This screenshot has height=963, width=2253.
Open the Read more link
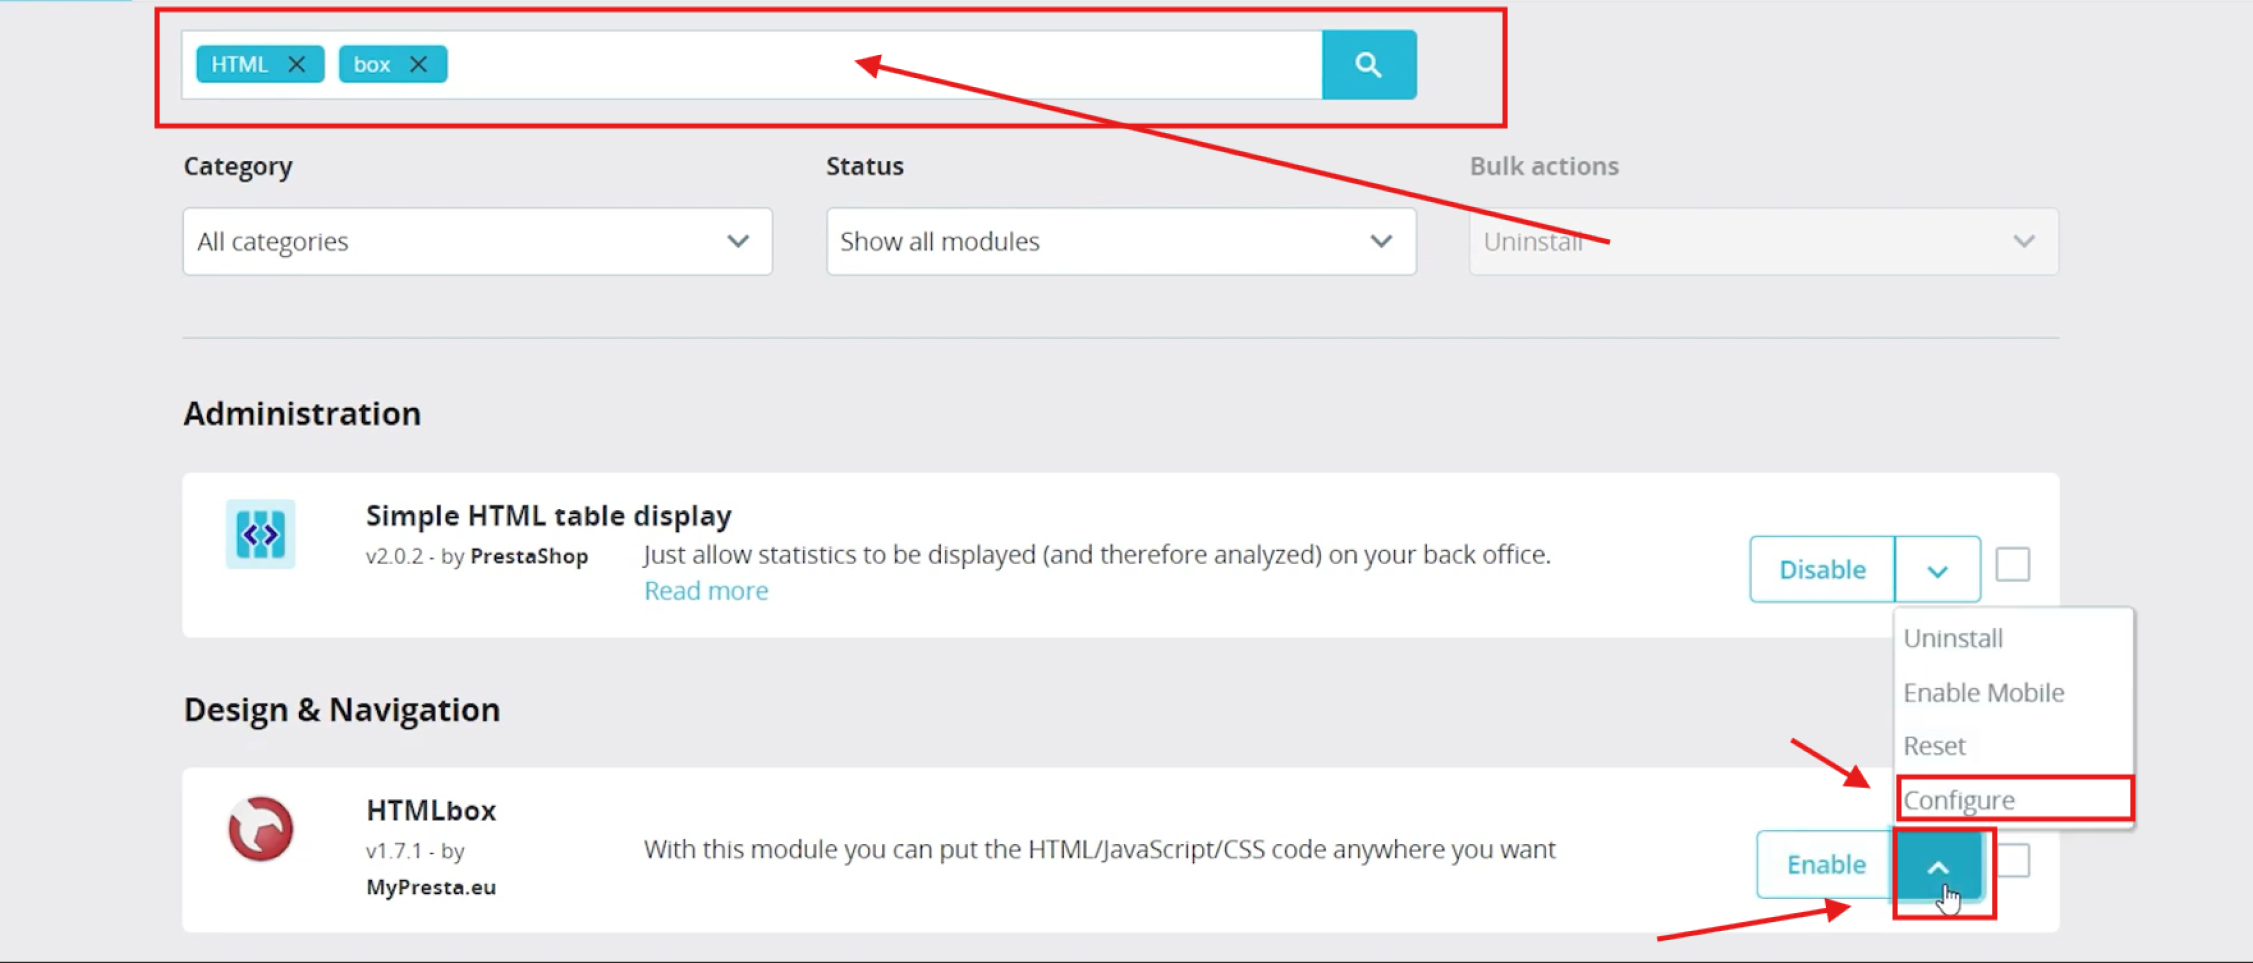click(x=706, y=591)
